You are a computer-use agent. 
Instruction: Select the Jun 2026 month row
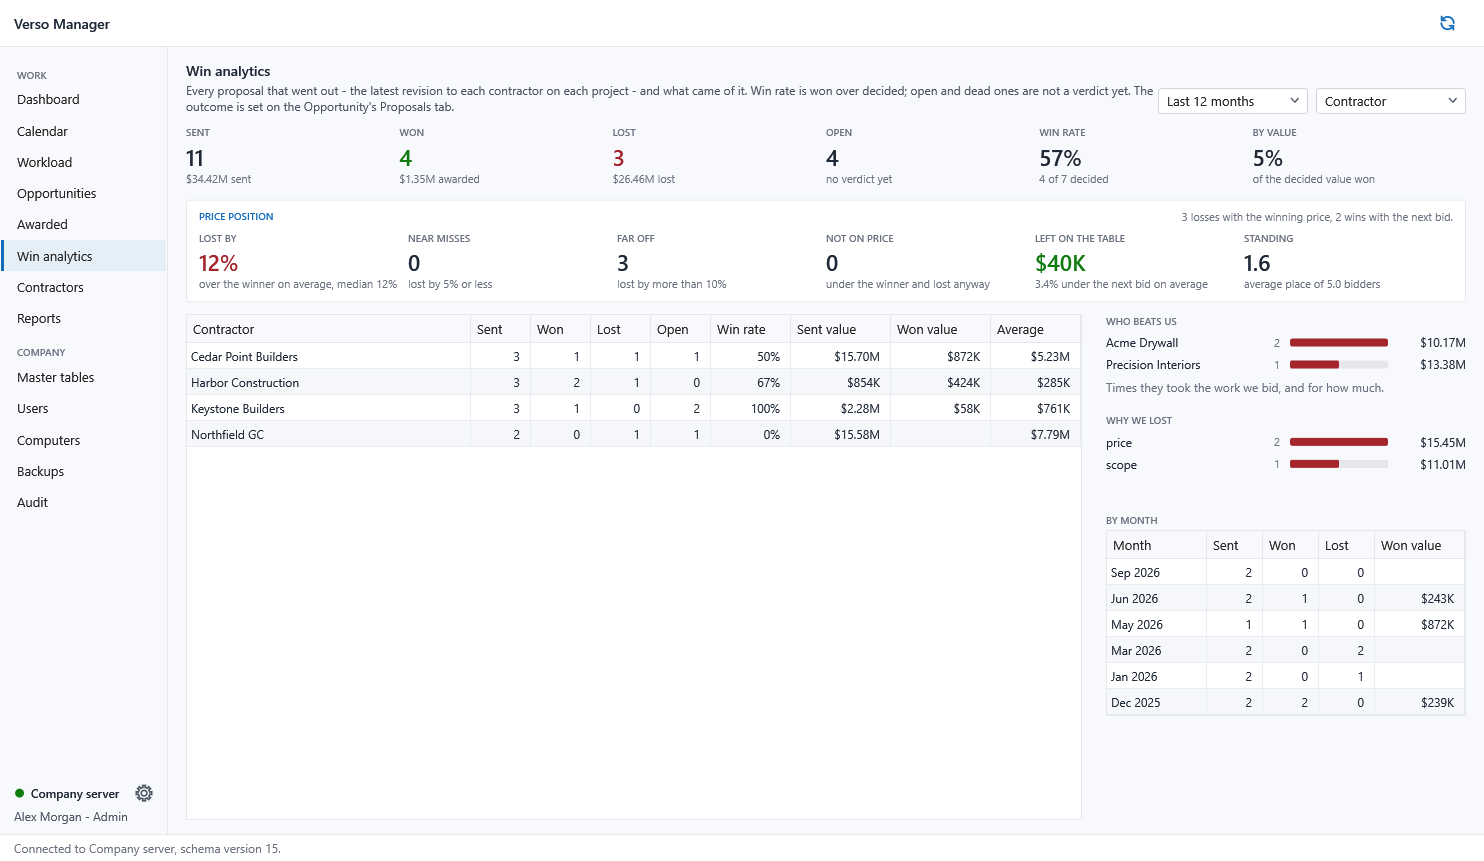pyautogui.click(x=1285, y=598)
